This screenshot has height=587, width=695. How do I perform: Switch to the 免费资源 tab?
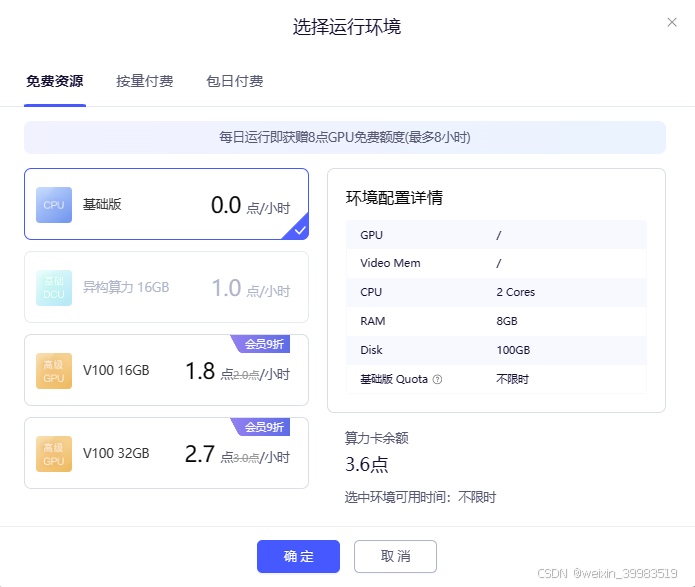coord(55,81)
